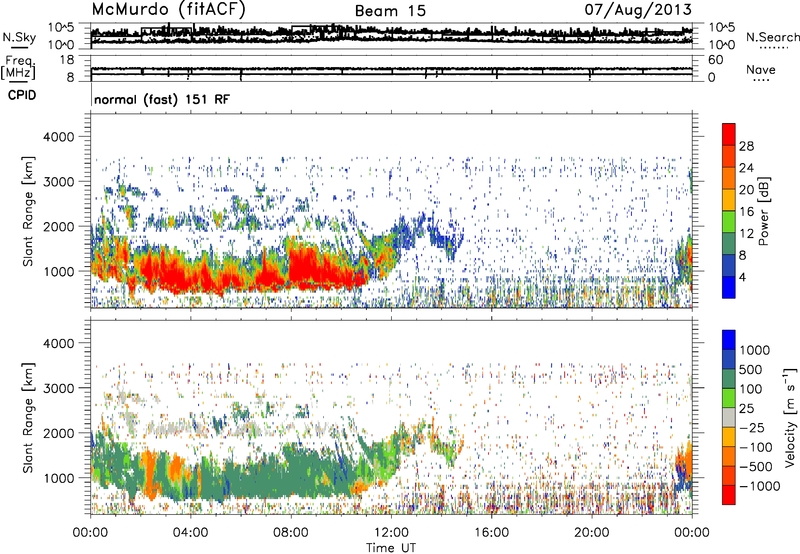Click the 'Freq. [MHz]' axis label

(19, 68)
